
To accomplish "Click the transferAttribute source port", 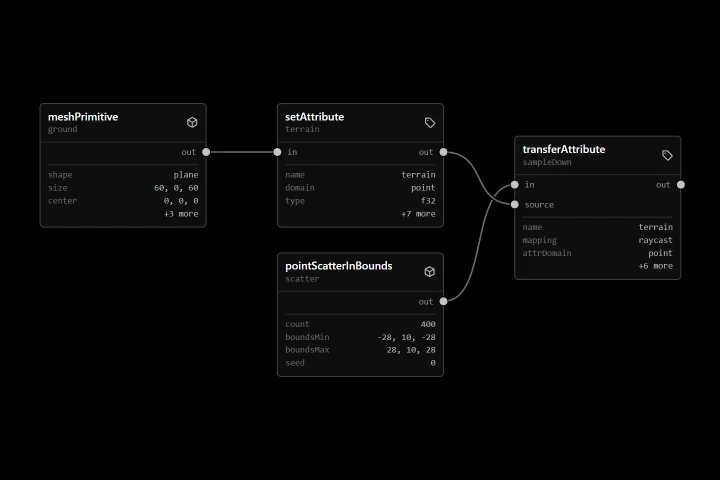I will point(515,204).
